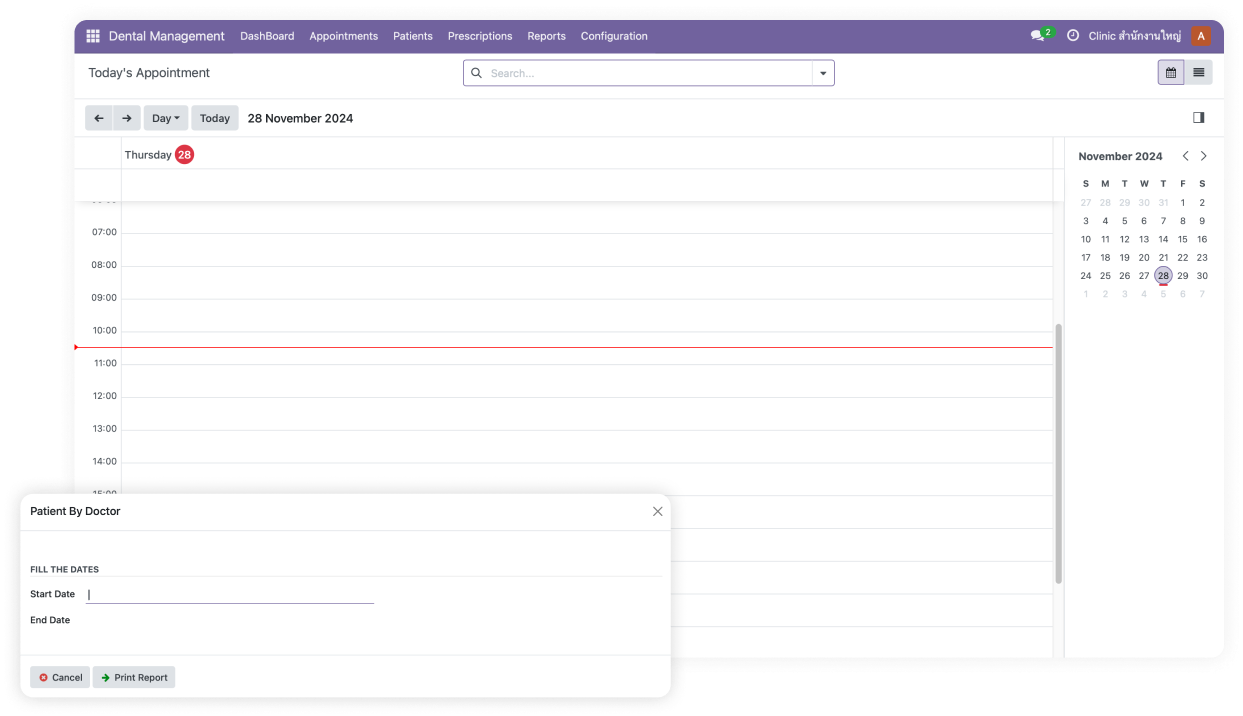1243x716 pixels.
Task: Close the Patient By Doctor dialog
Action: pos(657,511)
